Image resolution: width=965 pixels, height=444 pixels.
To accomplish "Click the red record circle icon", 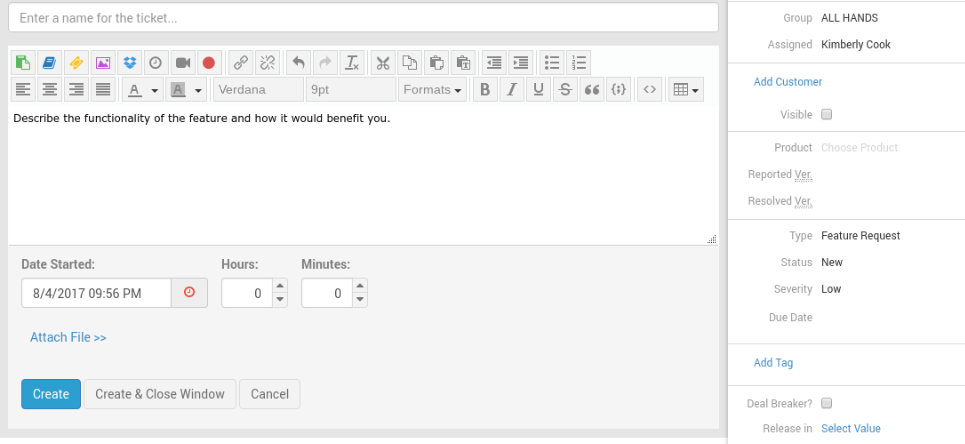I will pyautogui.click(x=209, y=63).
